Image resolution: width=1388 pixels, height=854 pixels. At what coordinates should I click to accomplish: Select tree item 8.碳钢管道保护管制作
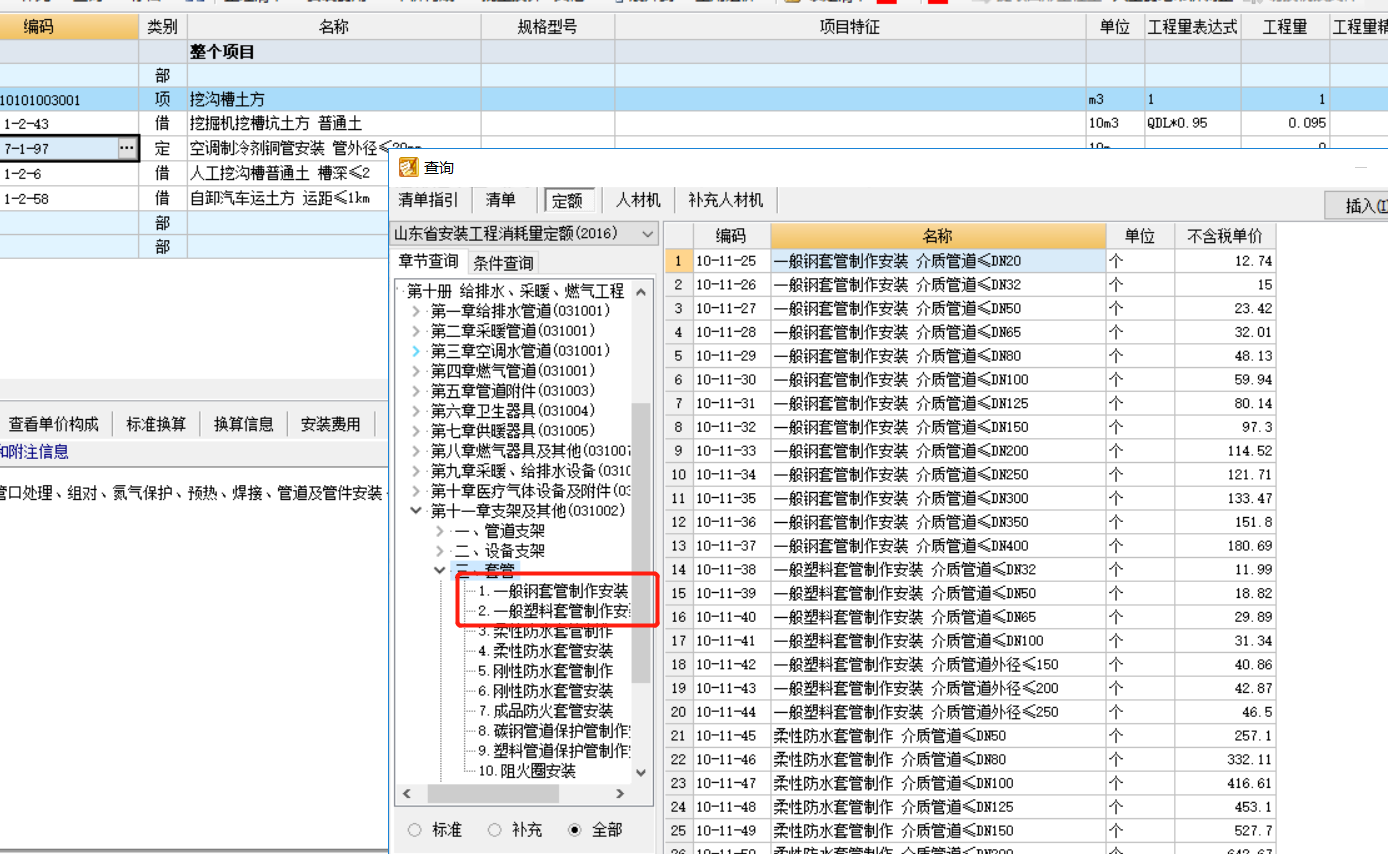pyautogui.click(x=553, y=731)
